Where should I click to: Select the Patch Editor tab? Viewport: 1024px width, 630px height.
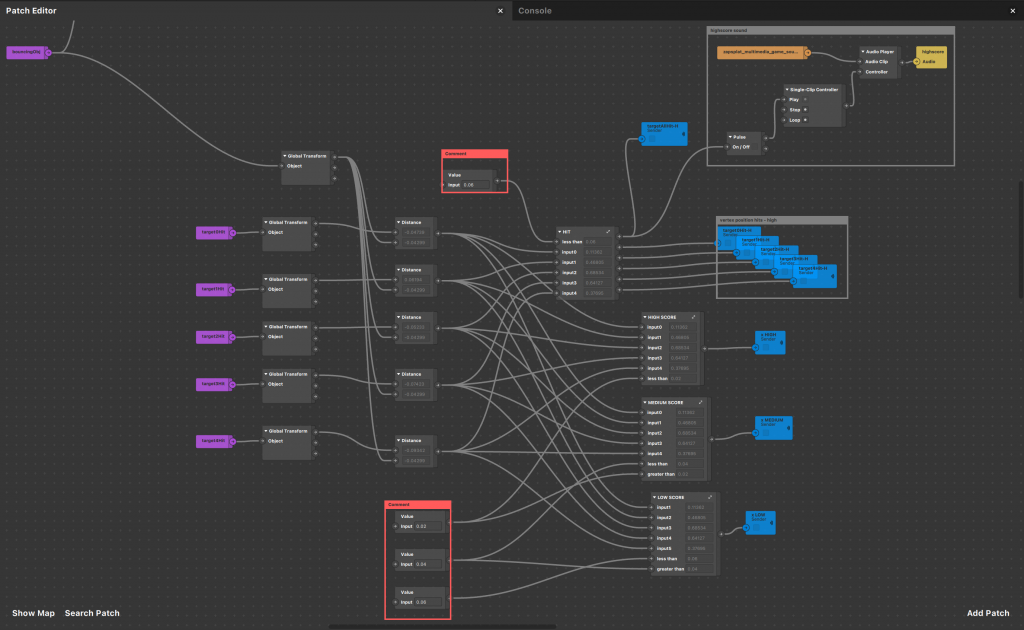tap(31, 10)
